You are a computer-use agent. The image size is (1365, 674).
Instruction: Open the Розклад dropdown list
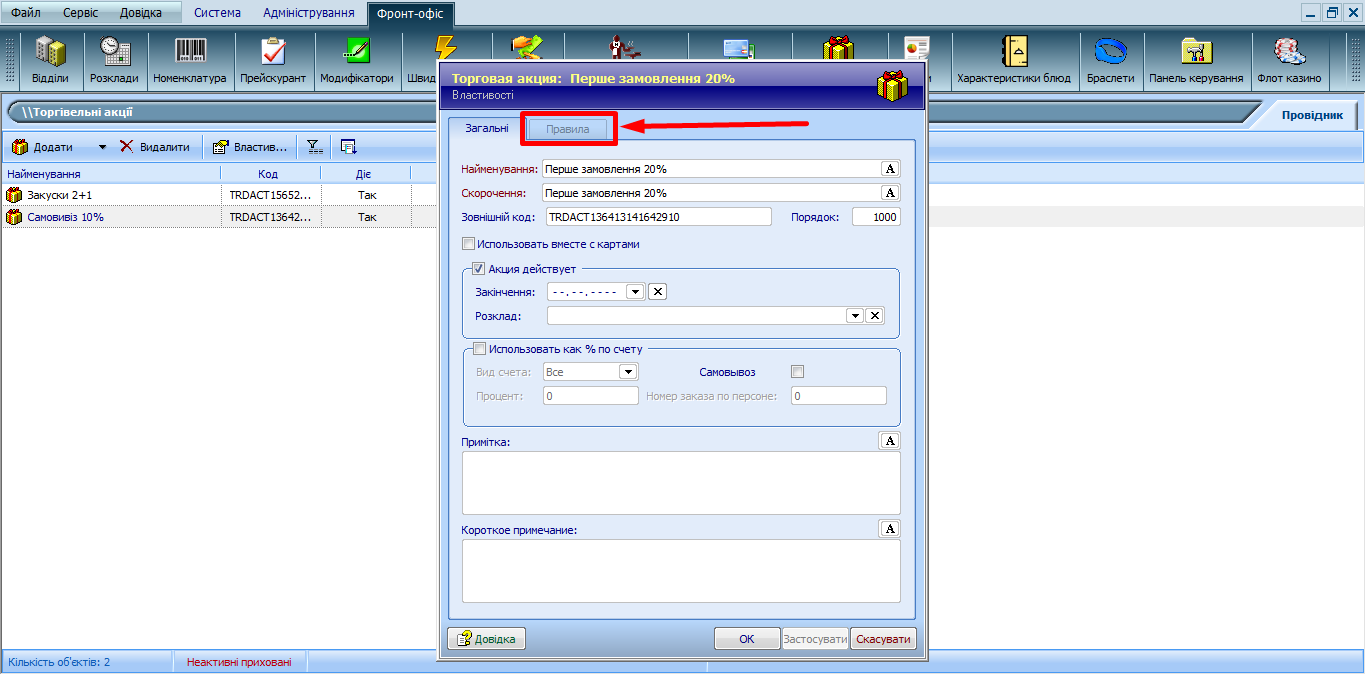(855, 316)
